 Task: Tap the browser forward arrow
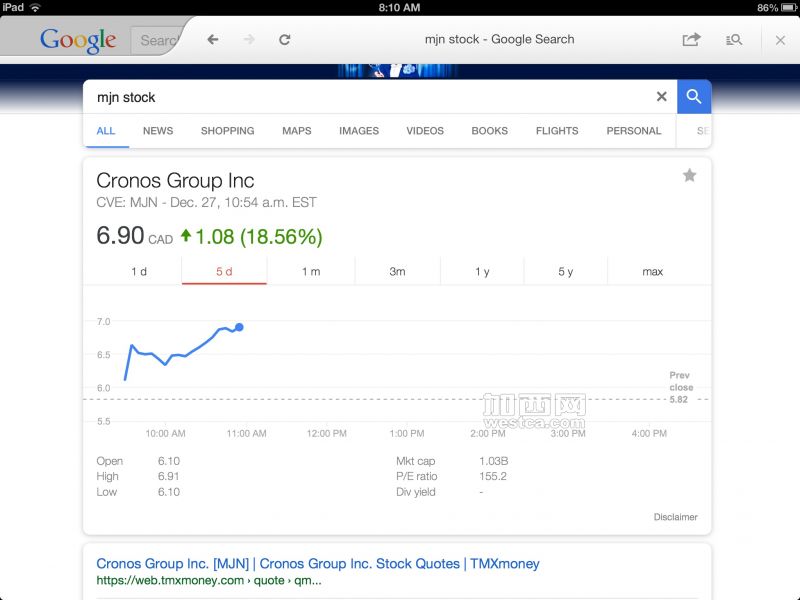click(x=248, y=40)
